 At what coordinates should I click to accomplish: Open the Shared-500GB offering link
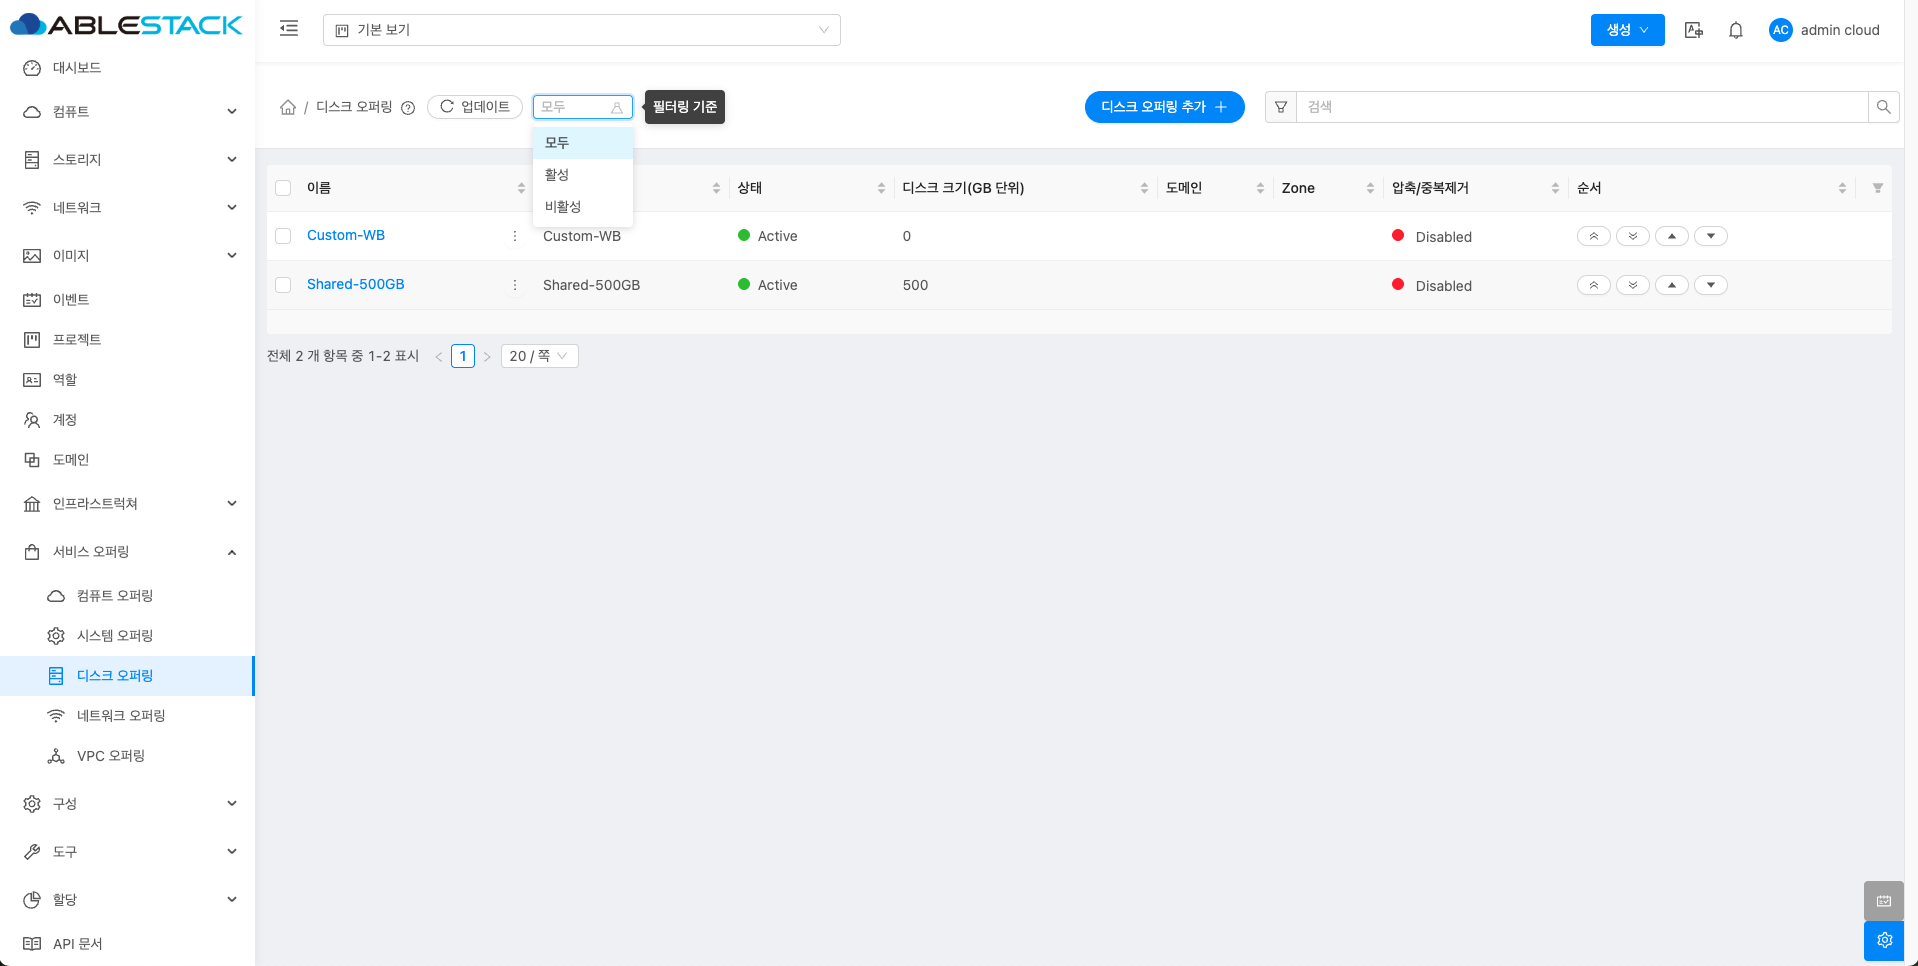355,284
